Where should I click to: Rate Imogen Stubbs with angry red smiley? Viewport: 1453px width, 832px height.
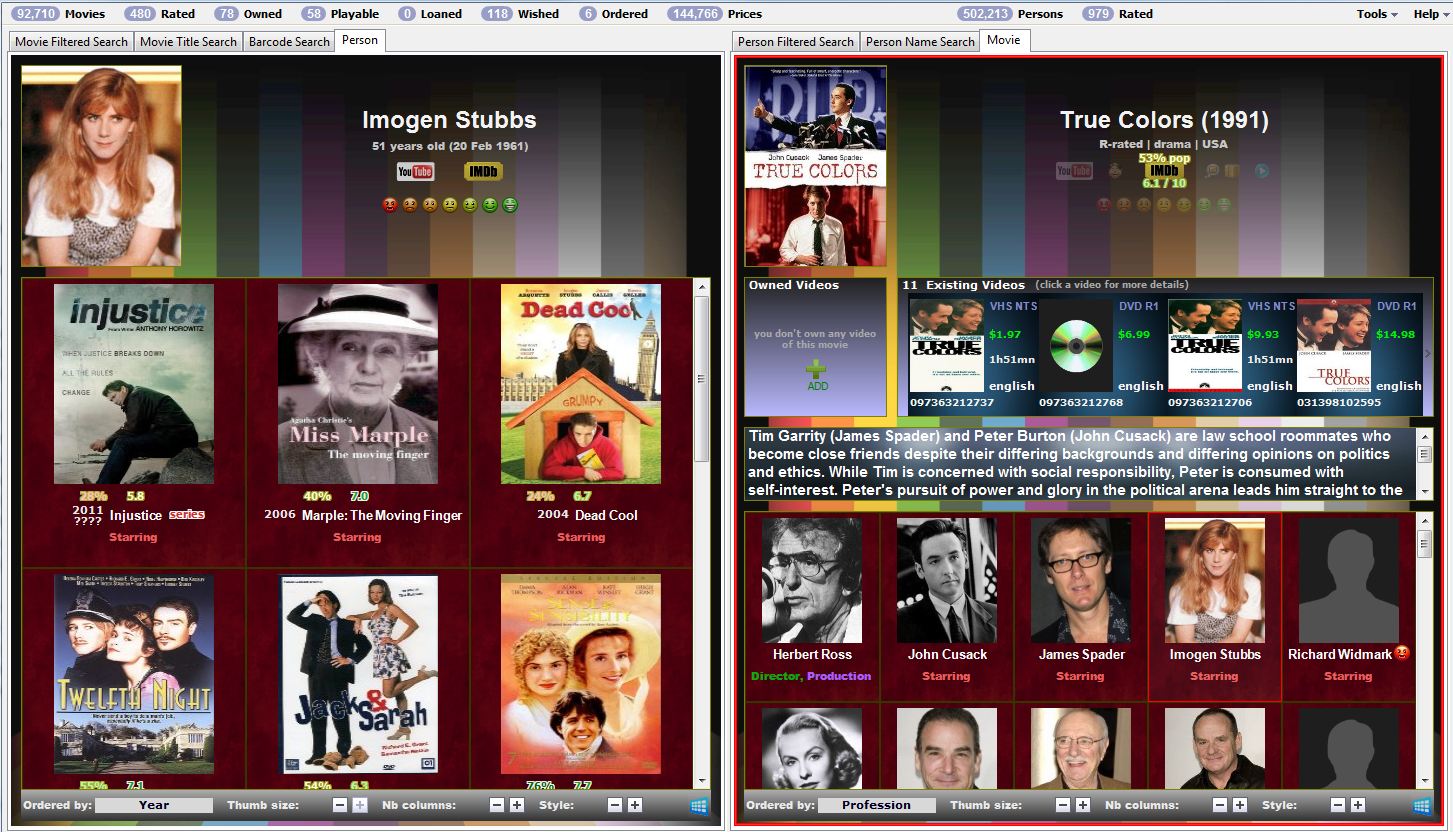pos(390,205)
